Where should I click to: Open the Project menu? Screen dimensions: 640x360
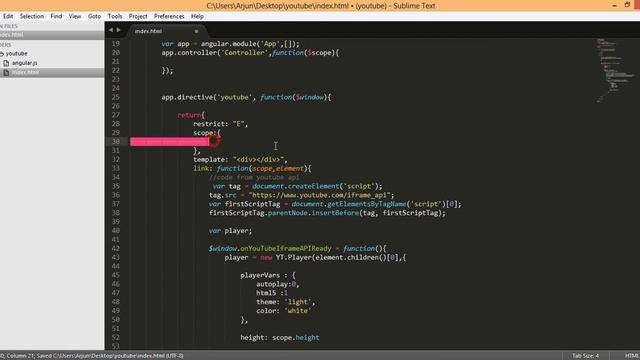click(138, 16)
